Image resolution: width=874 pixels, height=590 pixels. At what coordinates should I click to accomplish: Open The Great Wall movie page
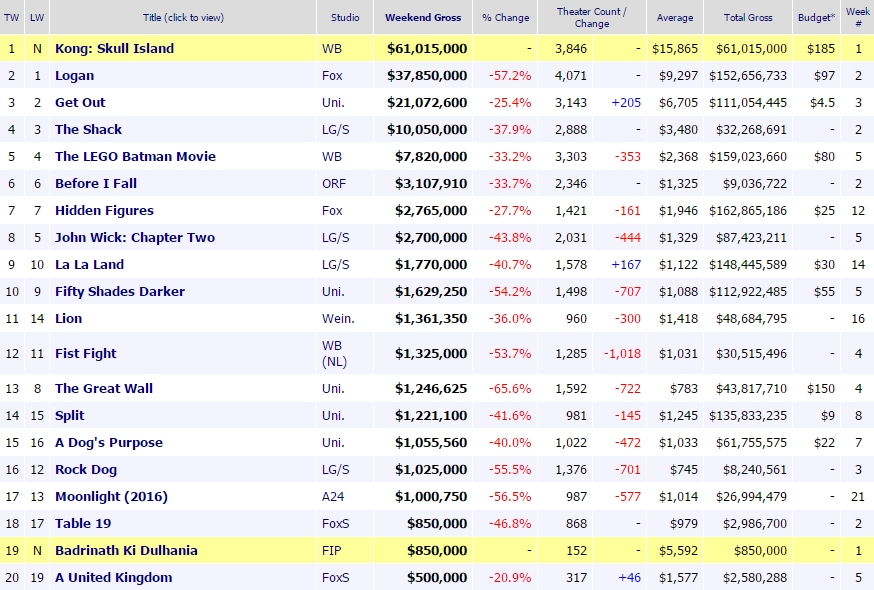[104, 389]
